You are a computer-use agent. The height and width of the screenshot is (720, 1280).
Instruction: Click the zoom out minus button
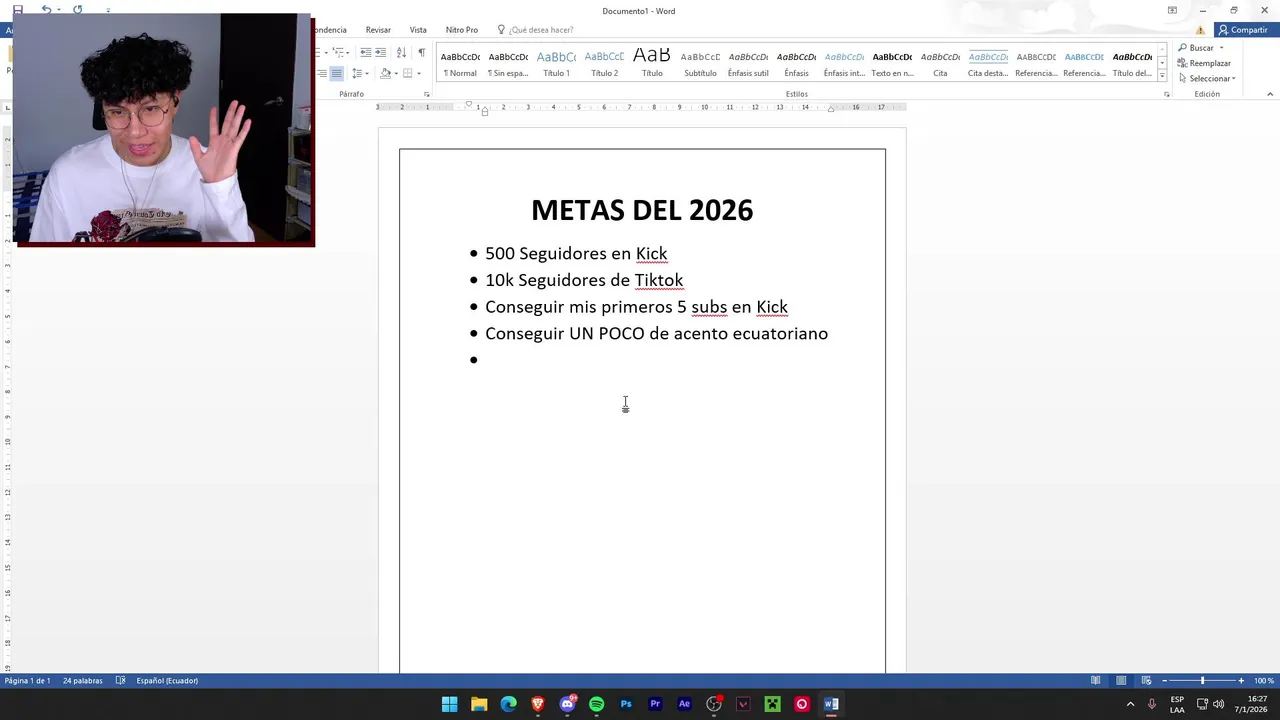[1163, 681]
